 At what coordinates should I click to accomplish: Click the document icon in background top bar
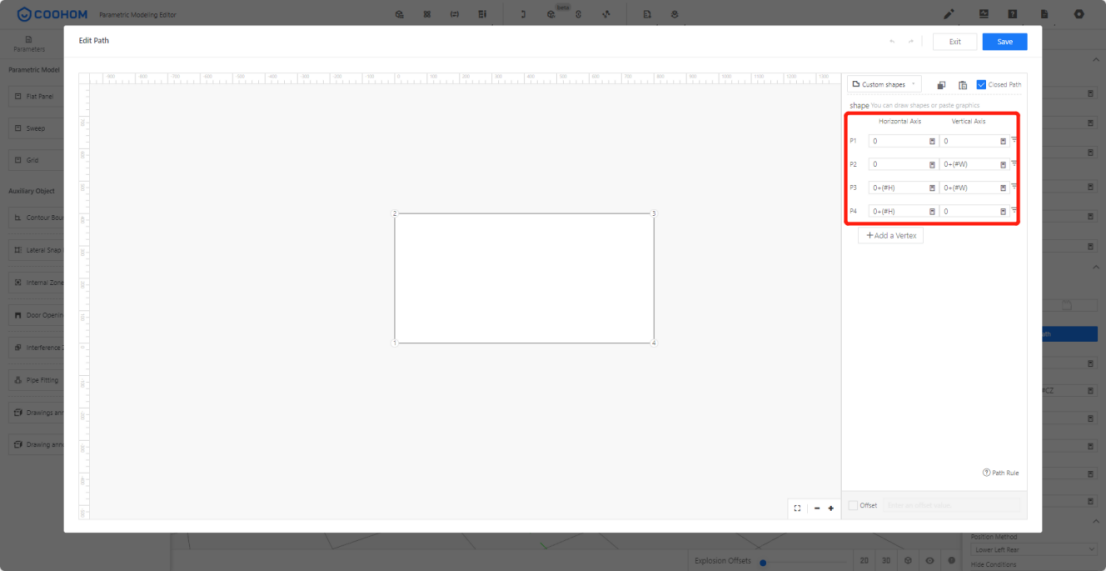[1045, 13]
